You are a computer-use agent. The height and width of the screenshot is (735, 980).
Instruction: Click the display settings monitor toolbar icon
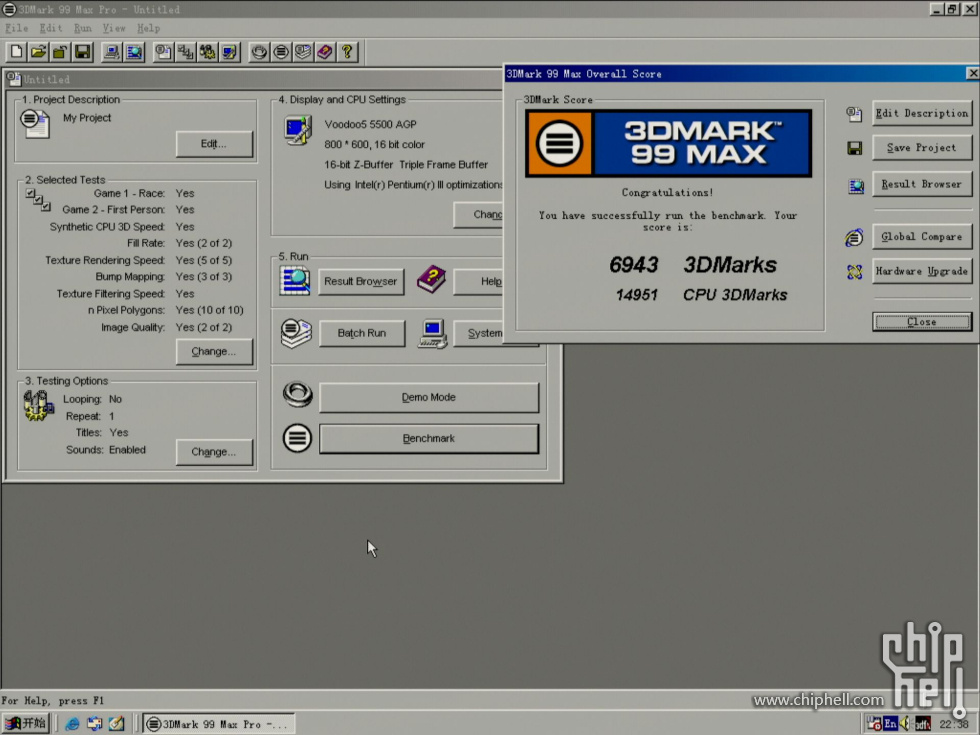(x=229, y=52)
